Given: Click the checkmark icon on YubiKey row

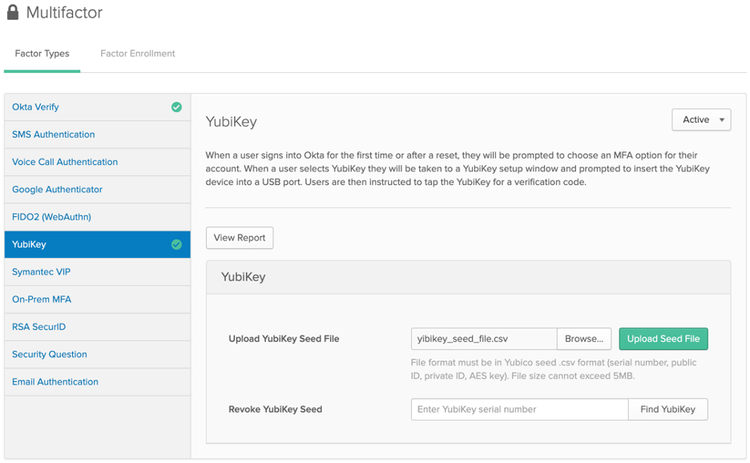Looking at the screenshot, I should click(x=176, y=244).
